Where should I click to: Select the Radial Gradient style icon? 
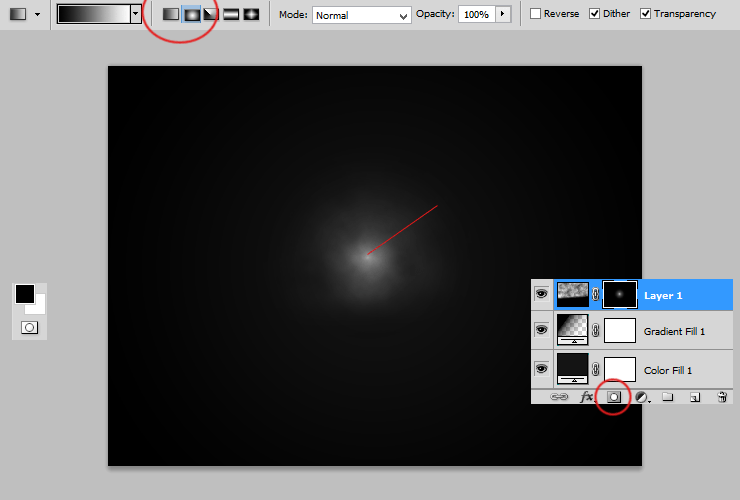(191, 14)
